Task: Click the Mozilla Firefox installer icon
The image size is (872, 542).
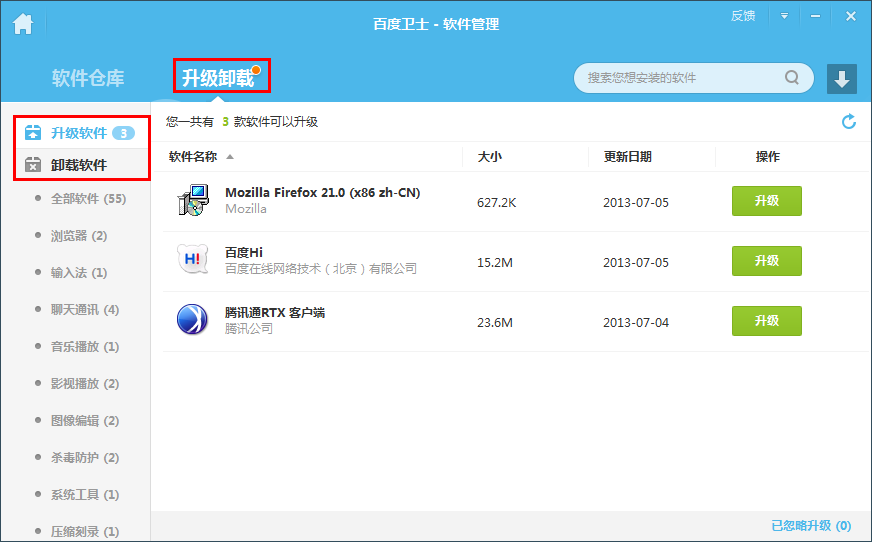Action: point(193,200)
